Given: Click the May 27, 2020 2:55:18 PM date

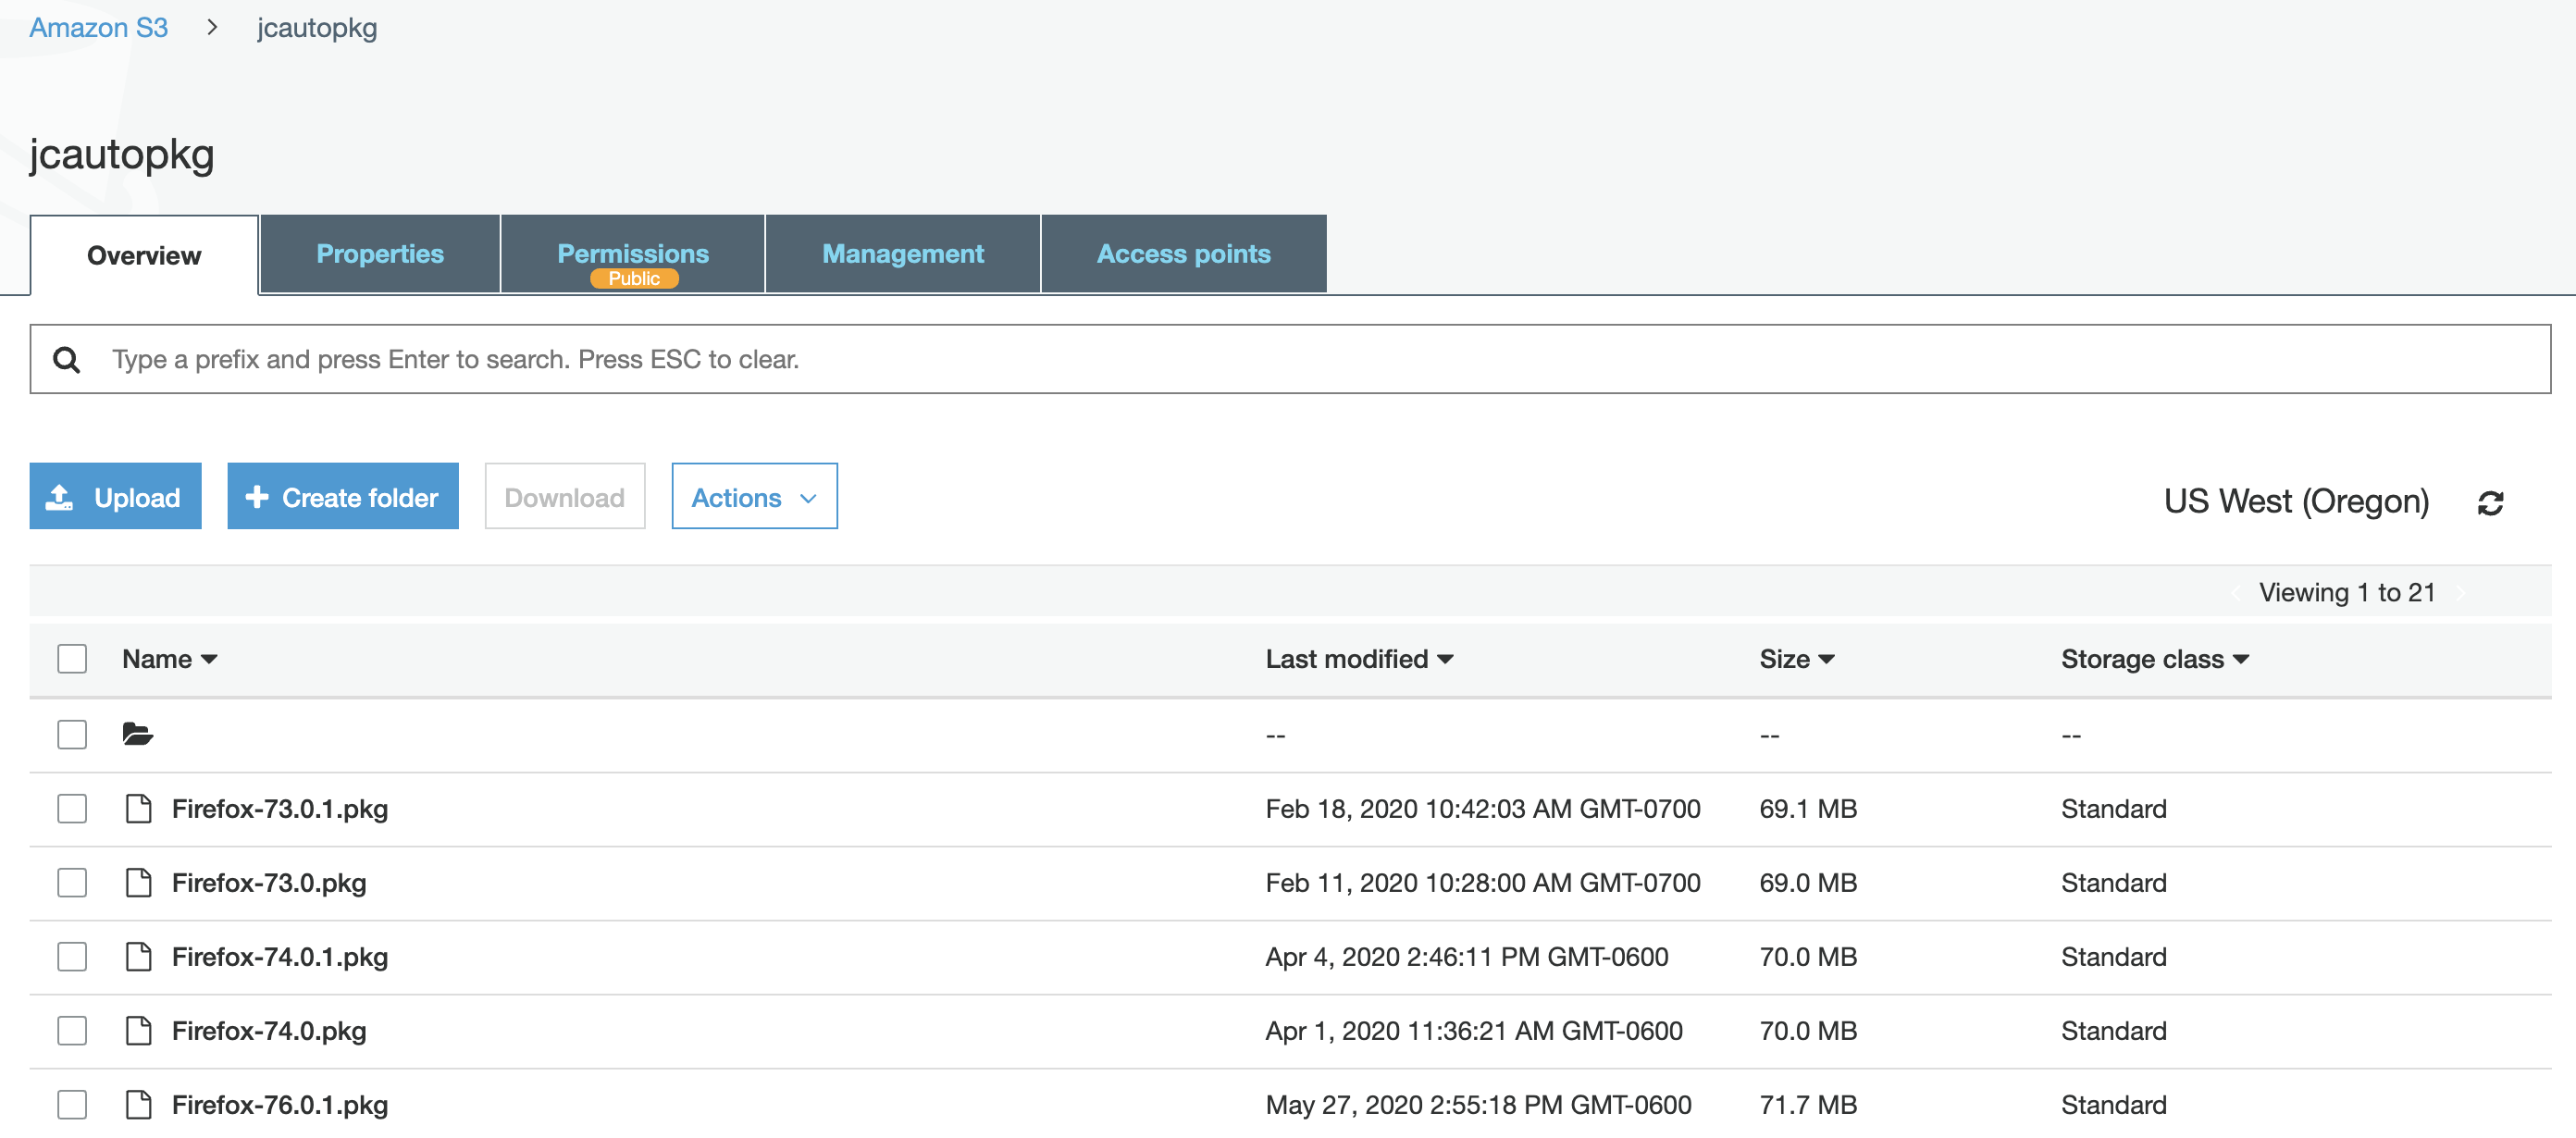Looking at the screenshot, I should pyautogui.click(x=1479, y=1105).
